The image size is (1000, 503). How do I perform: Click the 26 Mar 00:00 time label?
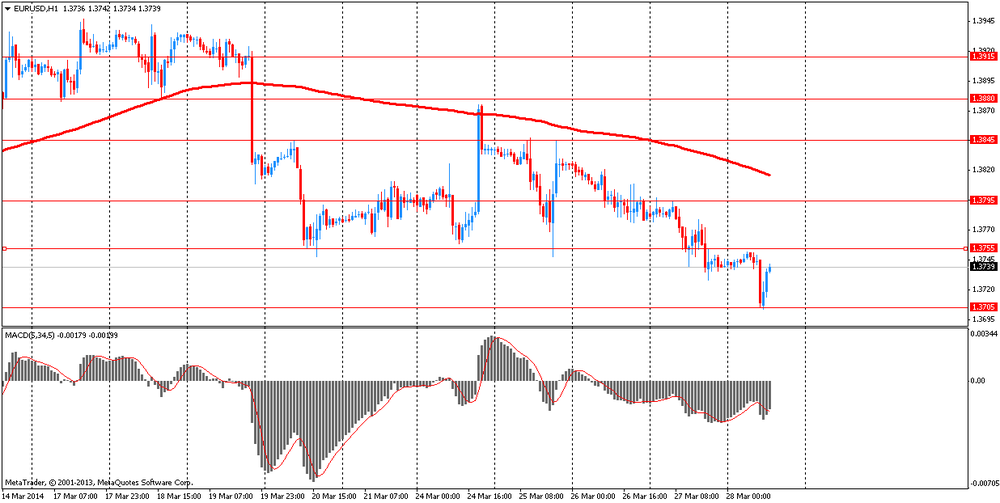(592, 495)
